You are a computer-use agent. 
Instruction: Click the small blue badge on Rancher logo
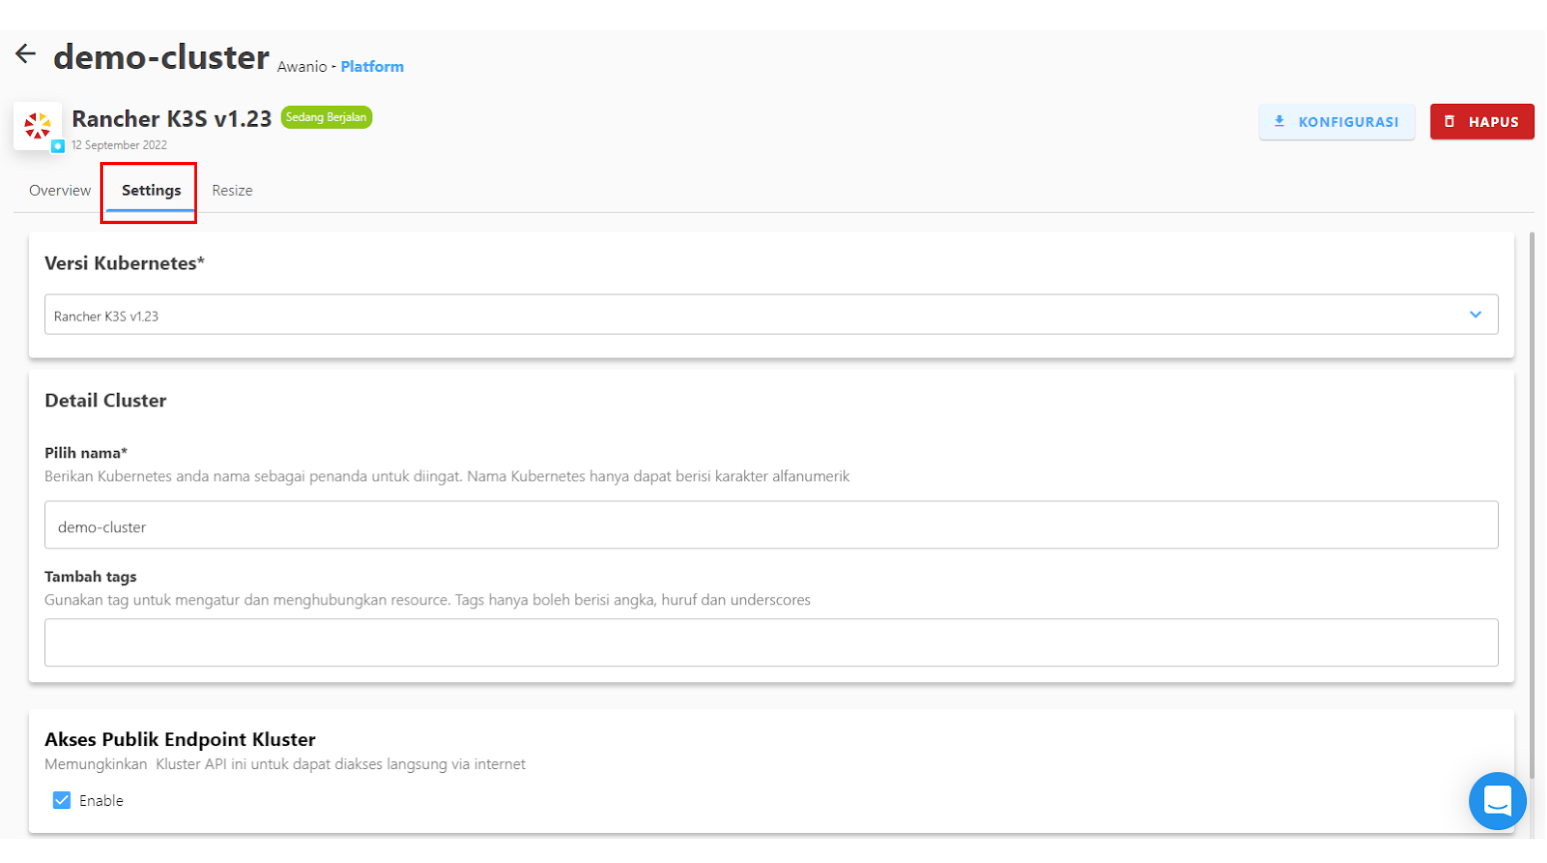58,146
